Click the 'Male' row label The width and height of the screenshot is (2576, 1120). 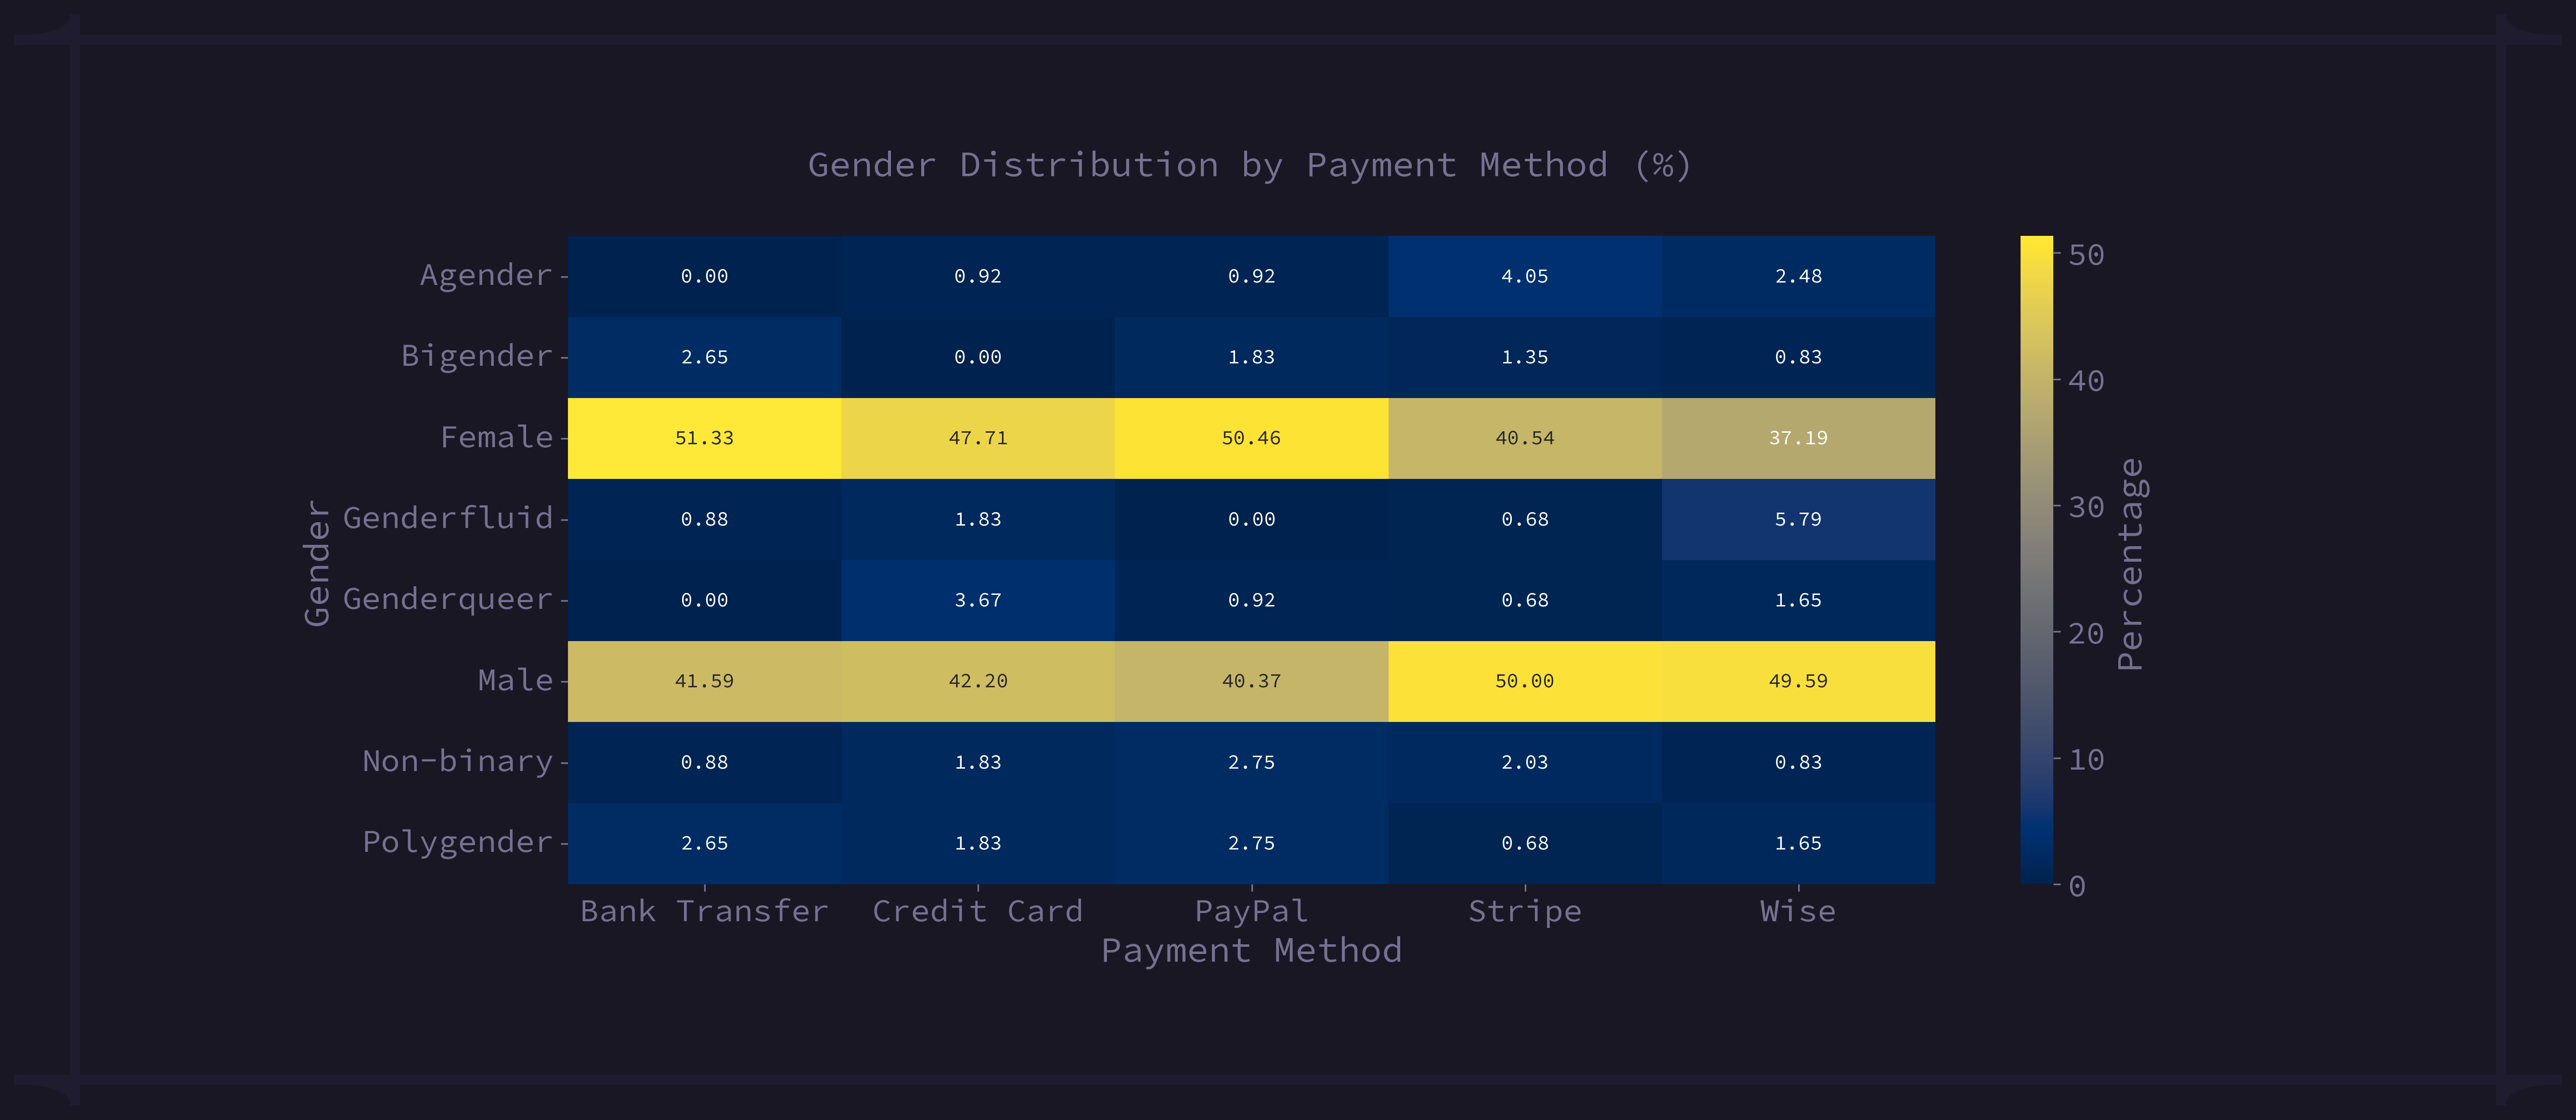pyautogui.click(x=516, y=680)
